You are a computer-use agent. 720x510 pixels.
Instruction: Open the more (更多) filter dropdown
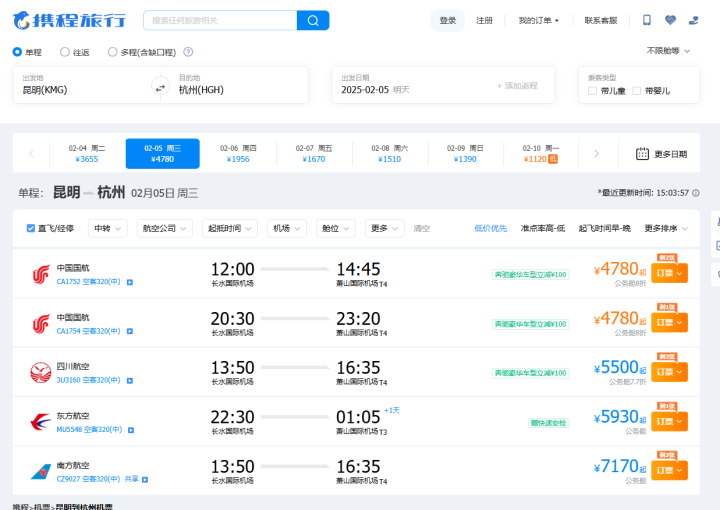tap(384, 228)
